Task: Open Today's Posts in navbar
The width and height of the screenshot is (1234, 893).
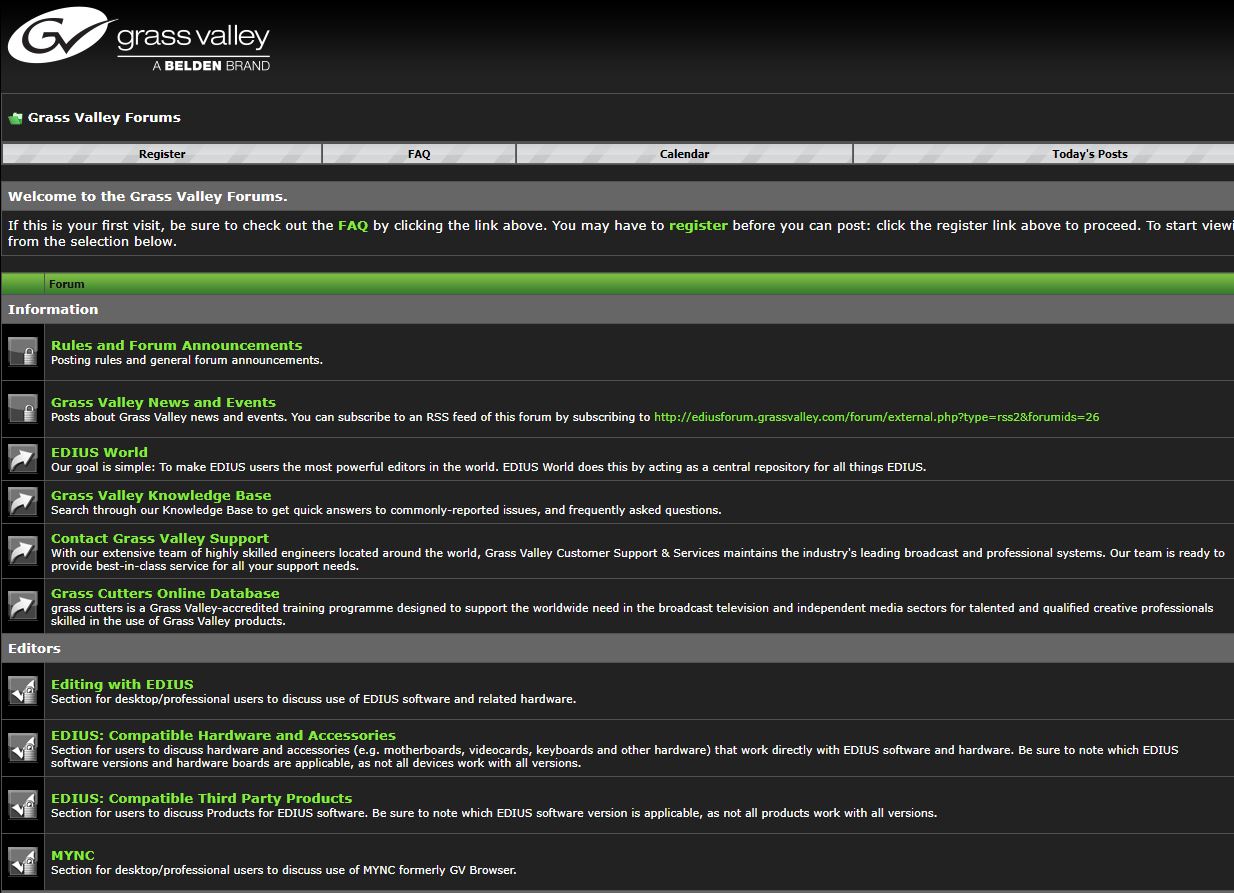Action: coord(1089,154)
